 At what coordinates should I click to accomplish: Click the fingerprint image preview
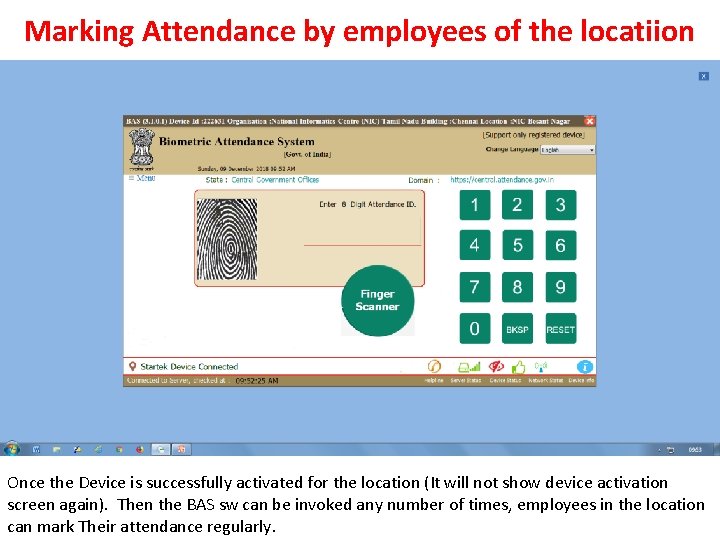pyautogui.click(x=227, y=239)
